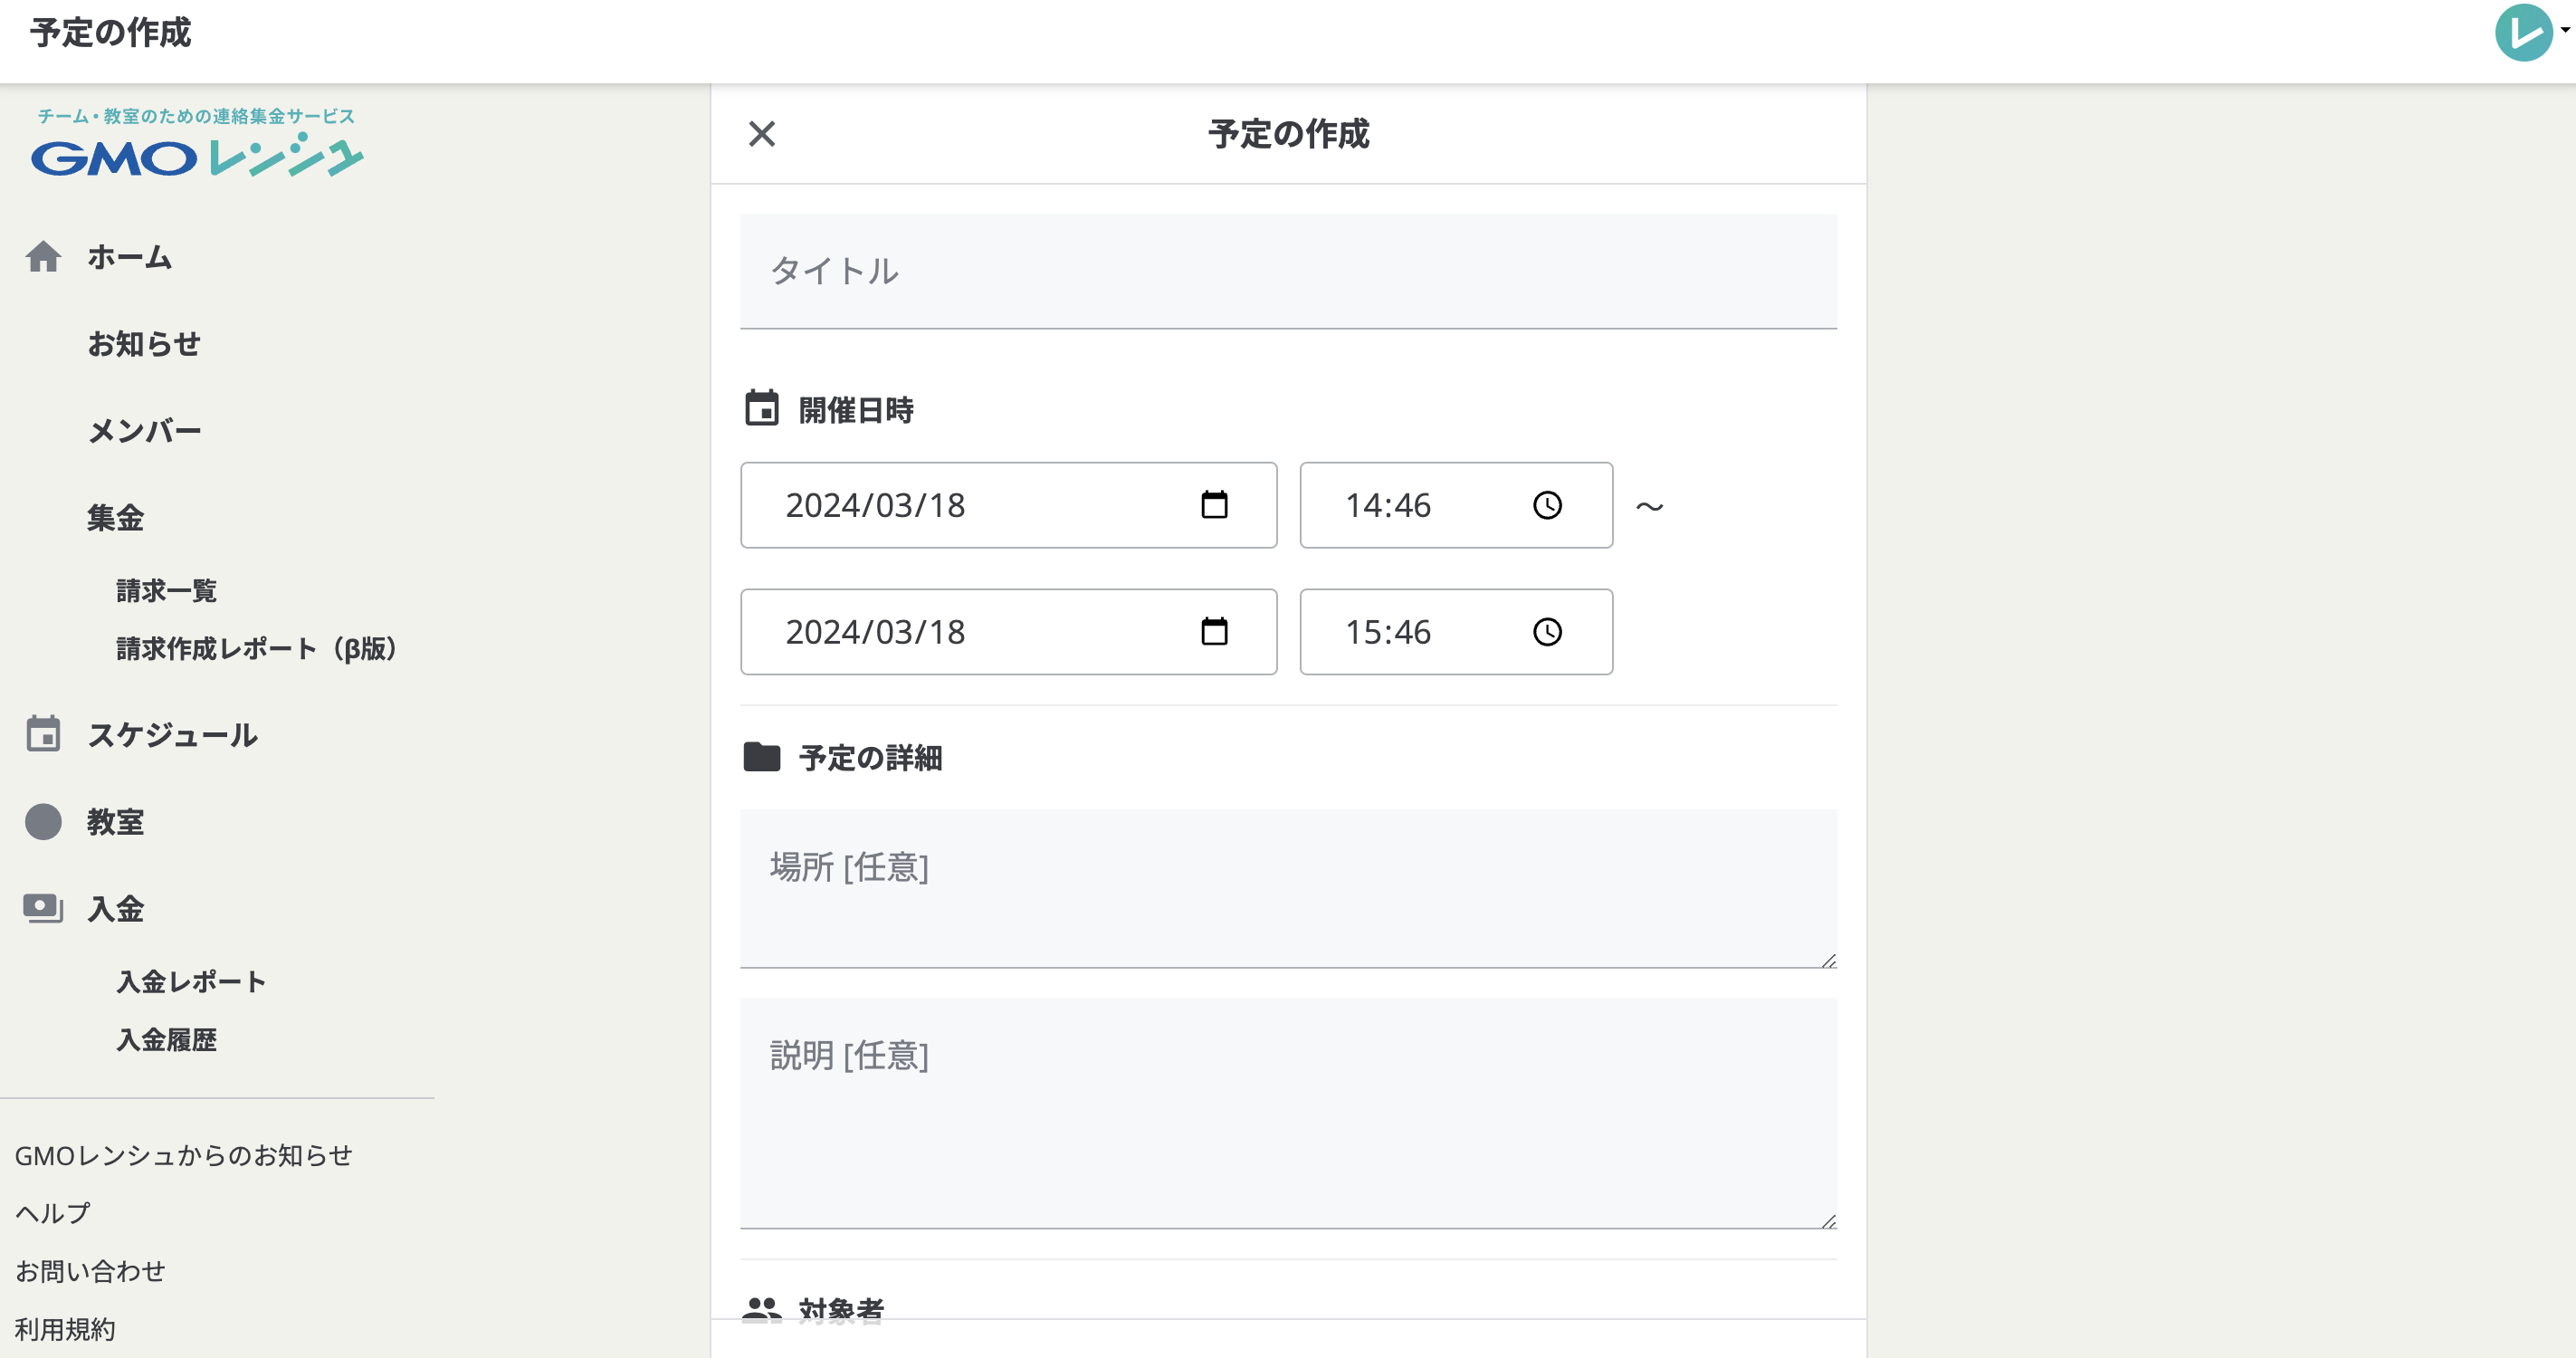
Task: Click the 入金 payment icon in sidebar
Action: click(x=43, y=908)
